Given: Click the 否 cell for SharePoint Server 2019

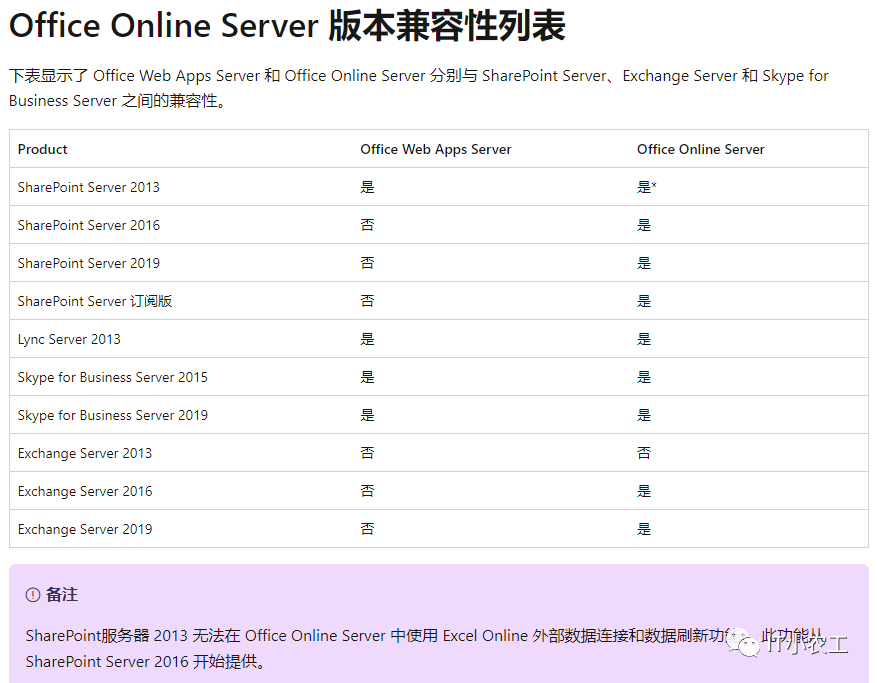Looking at the screenshot, I should 367,263.
